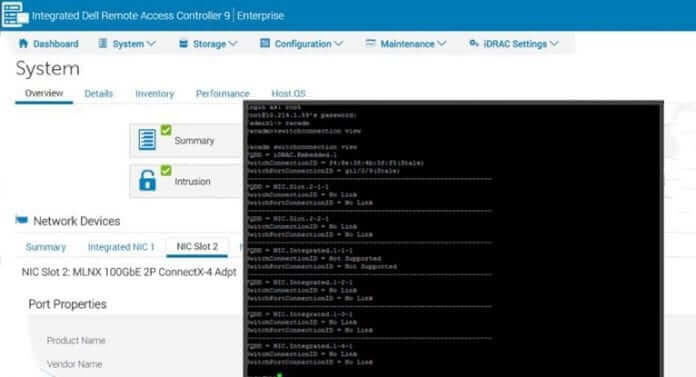Click the iDRAC Settings key icon
This screenshot has height=377, width=696.
coord(474,43)
